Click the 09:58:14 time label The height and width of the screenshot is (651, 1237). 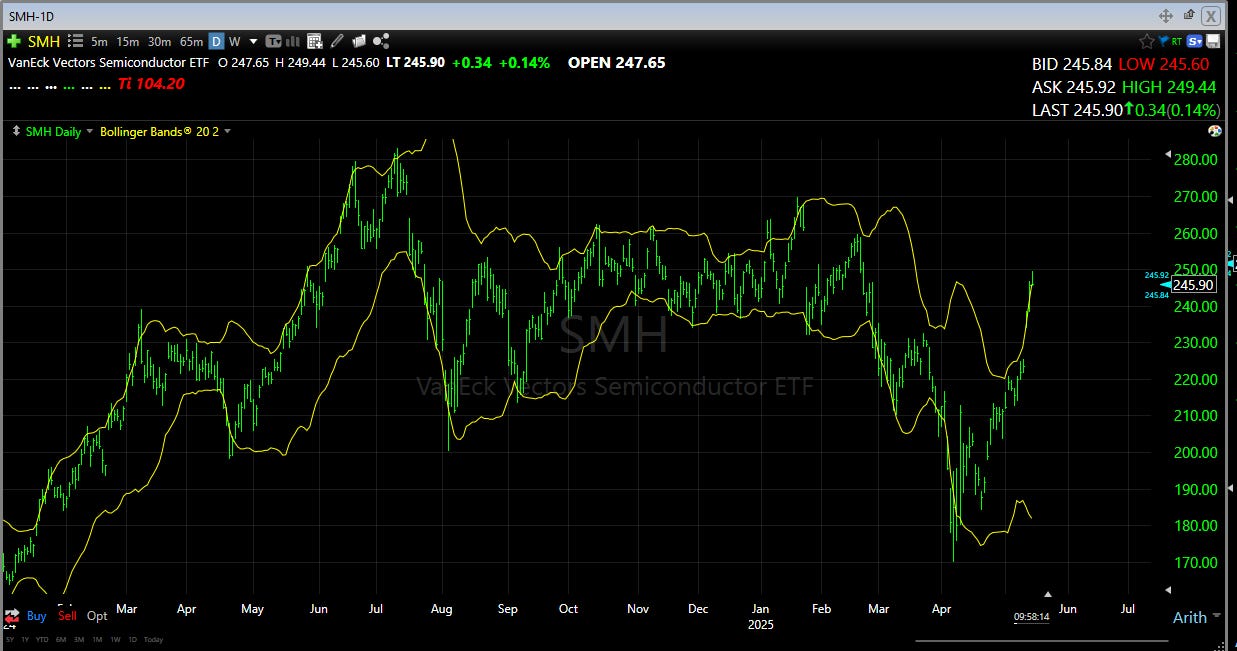tap(1031, 617)
